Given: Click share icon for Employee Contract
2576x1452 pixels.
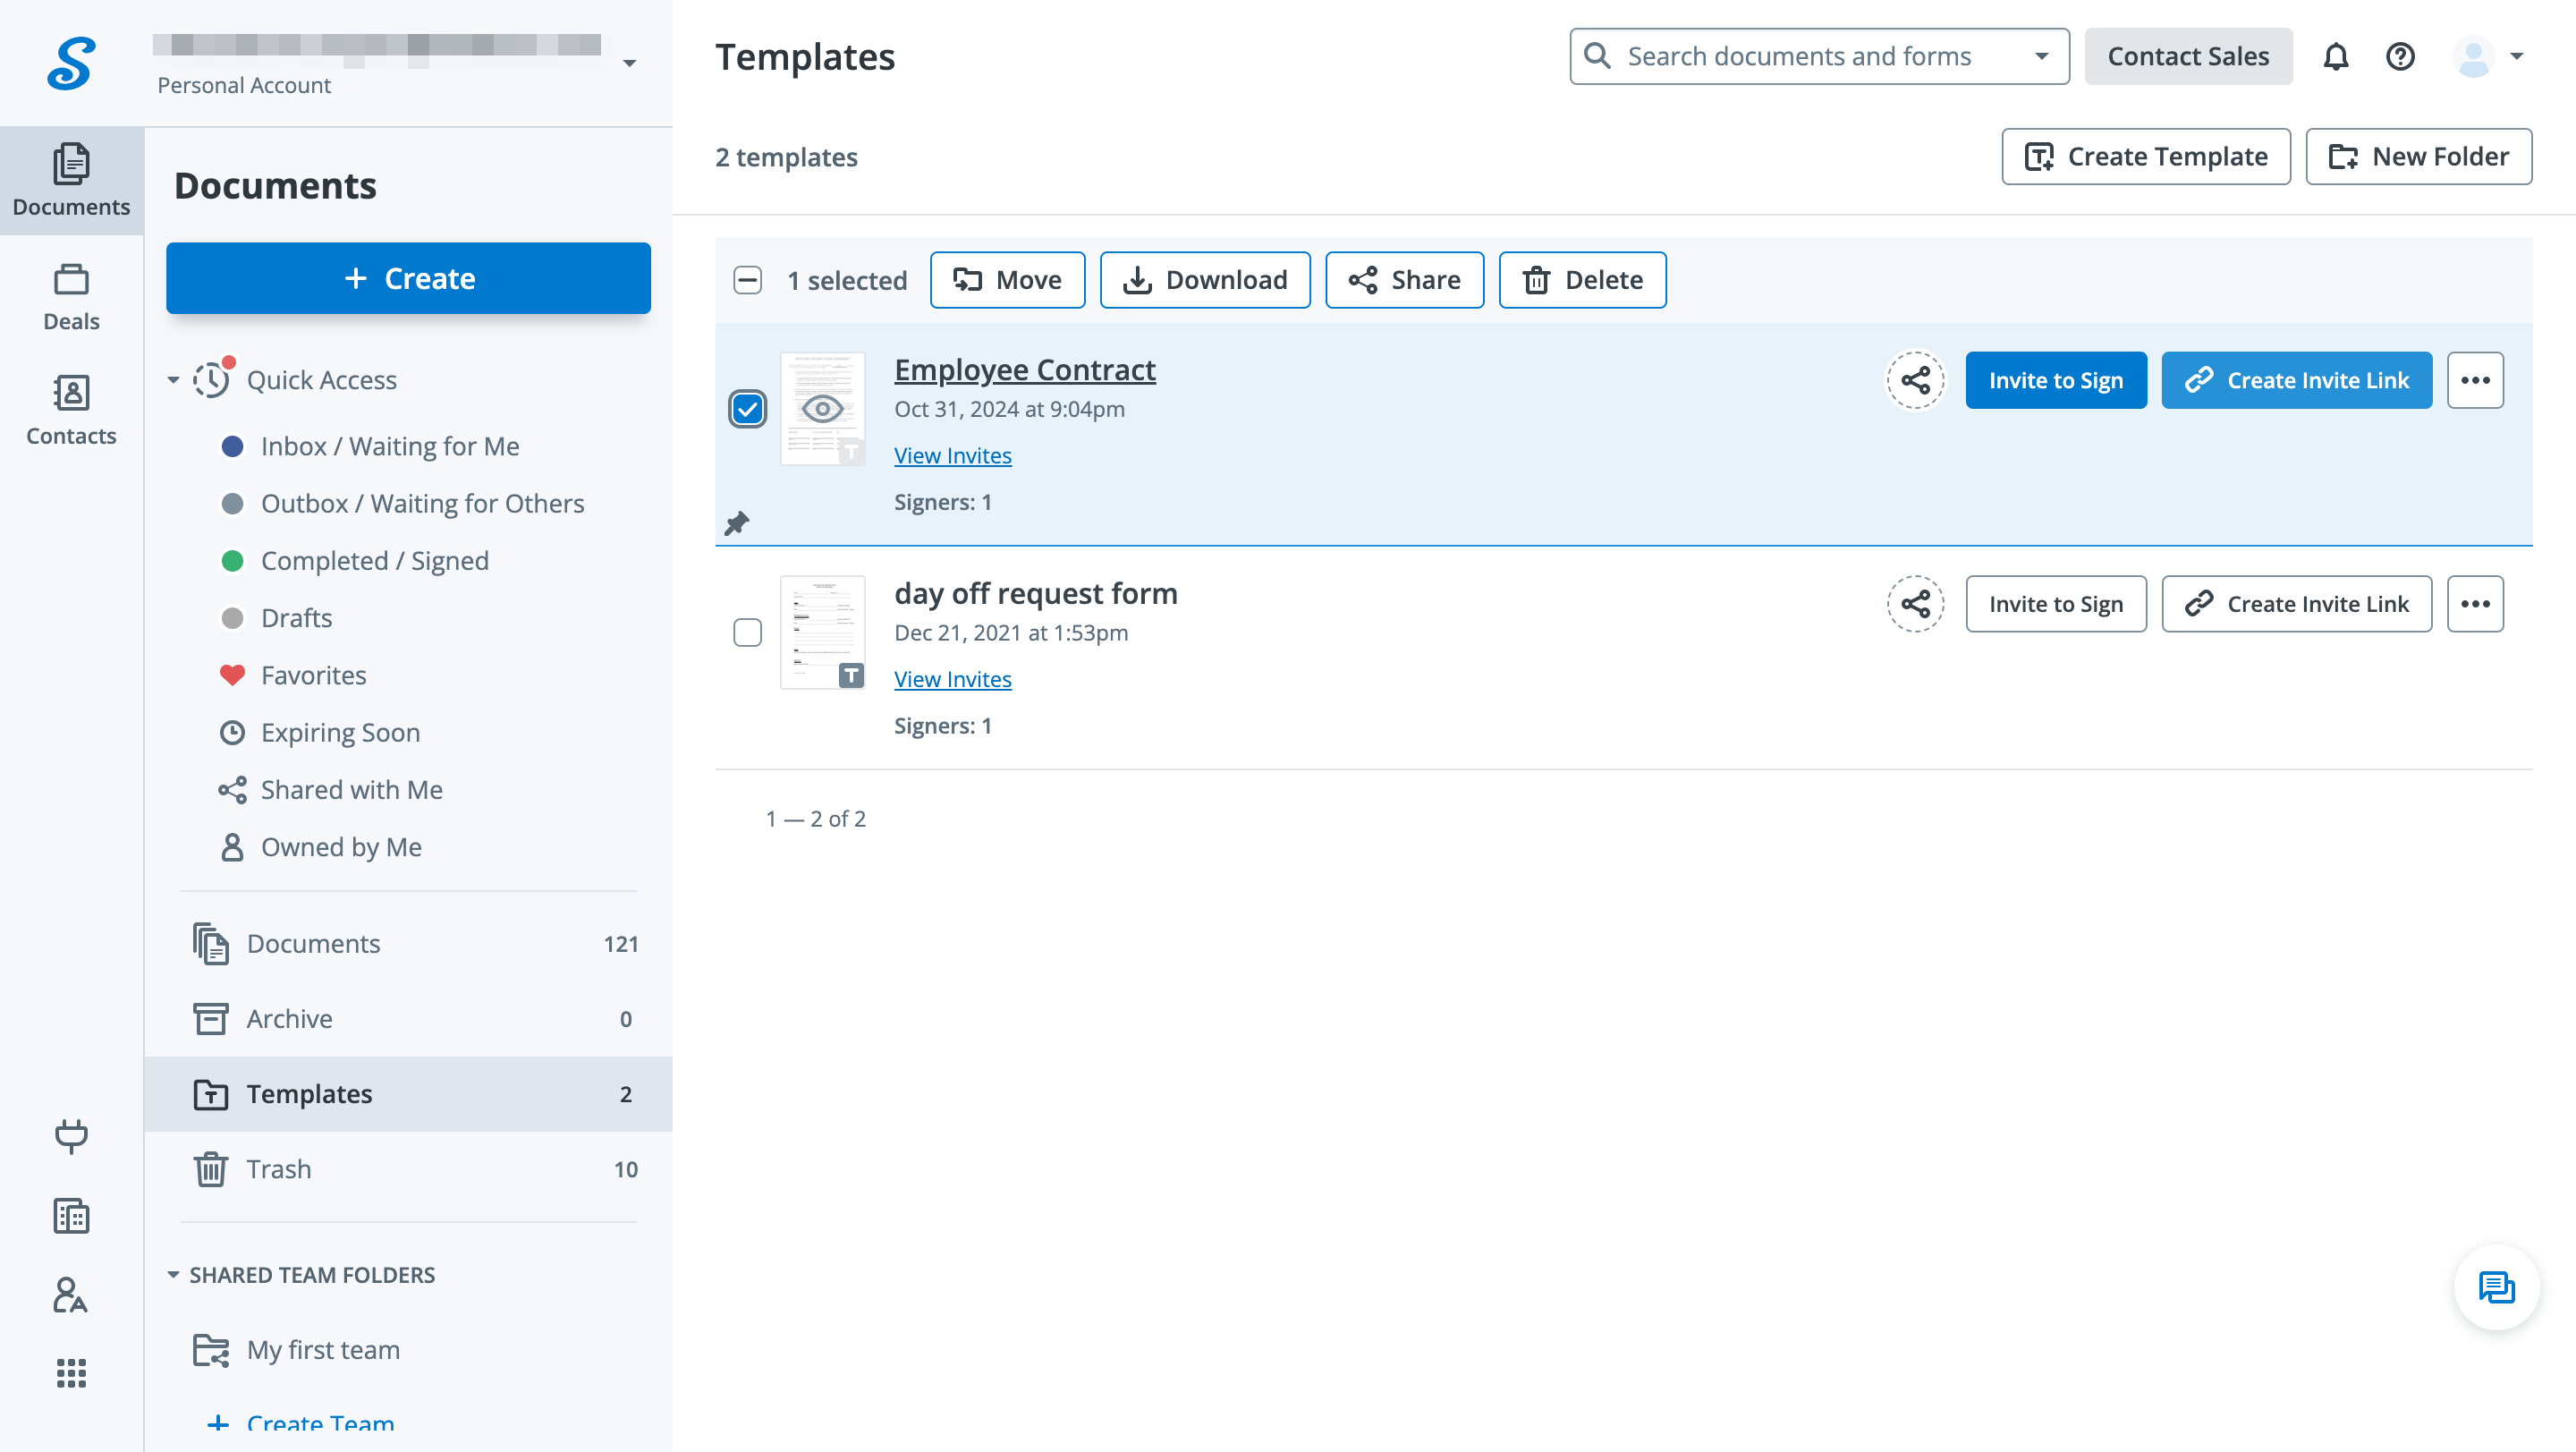Looking at the screenshot, I should tap(1915, 380).
